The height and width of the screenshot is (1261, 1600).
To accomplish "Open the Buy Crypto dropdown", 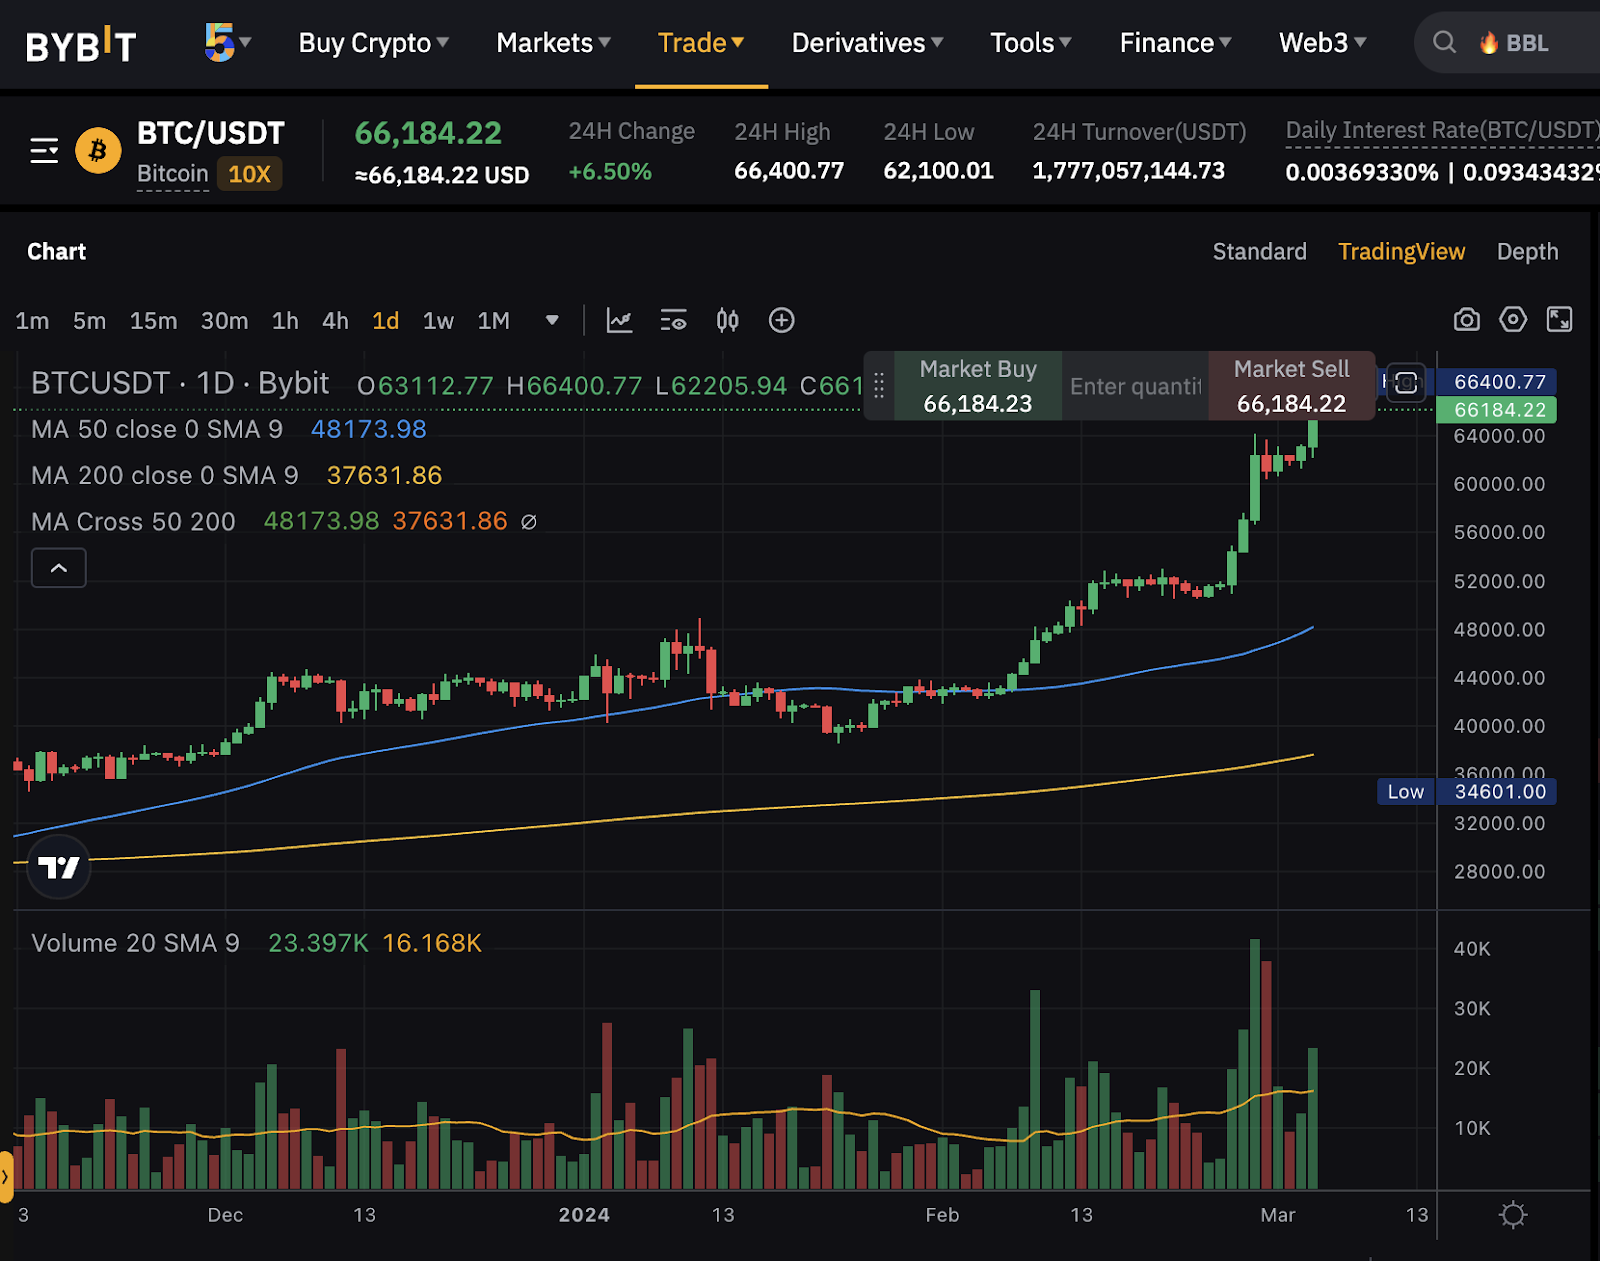I will (374, 43).
